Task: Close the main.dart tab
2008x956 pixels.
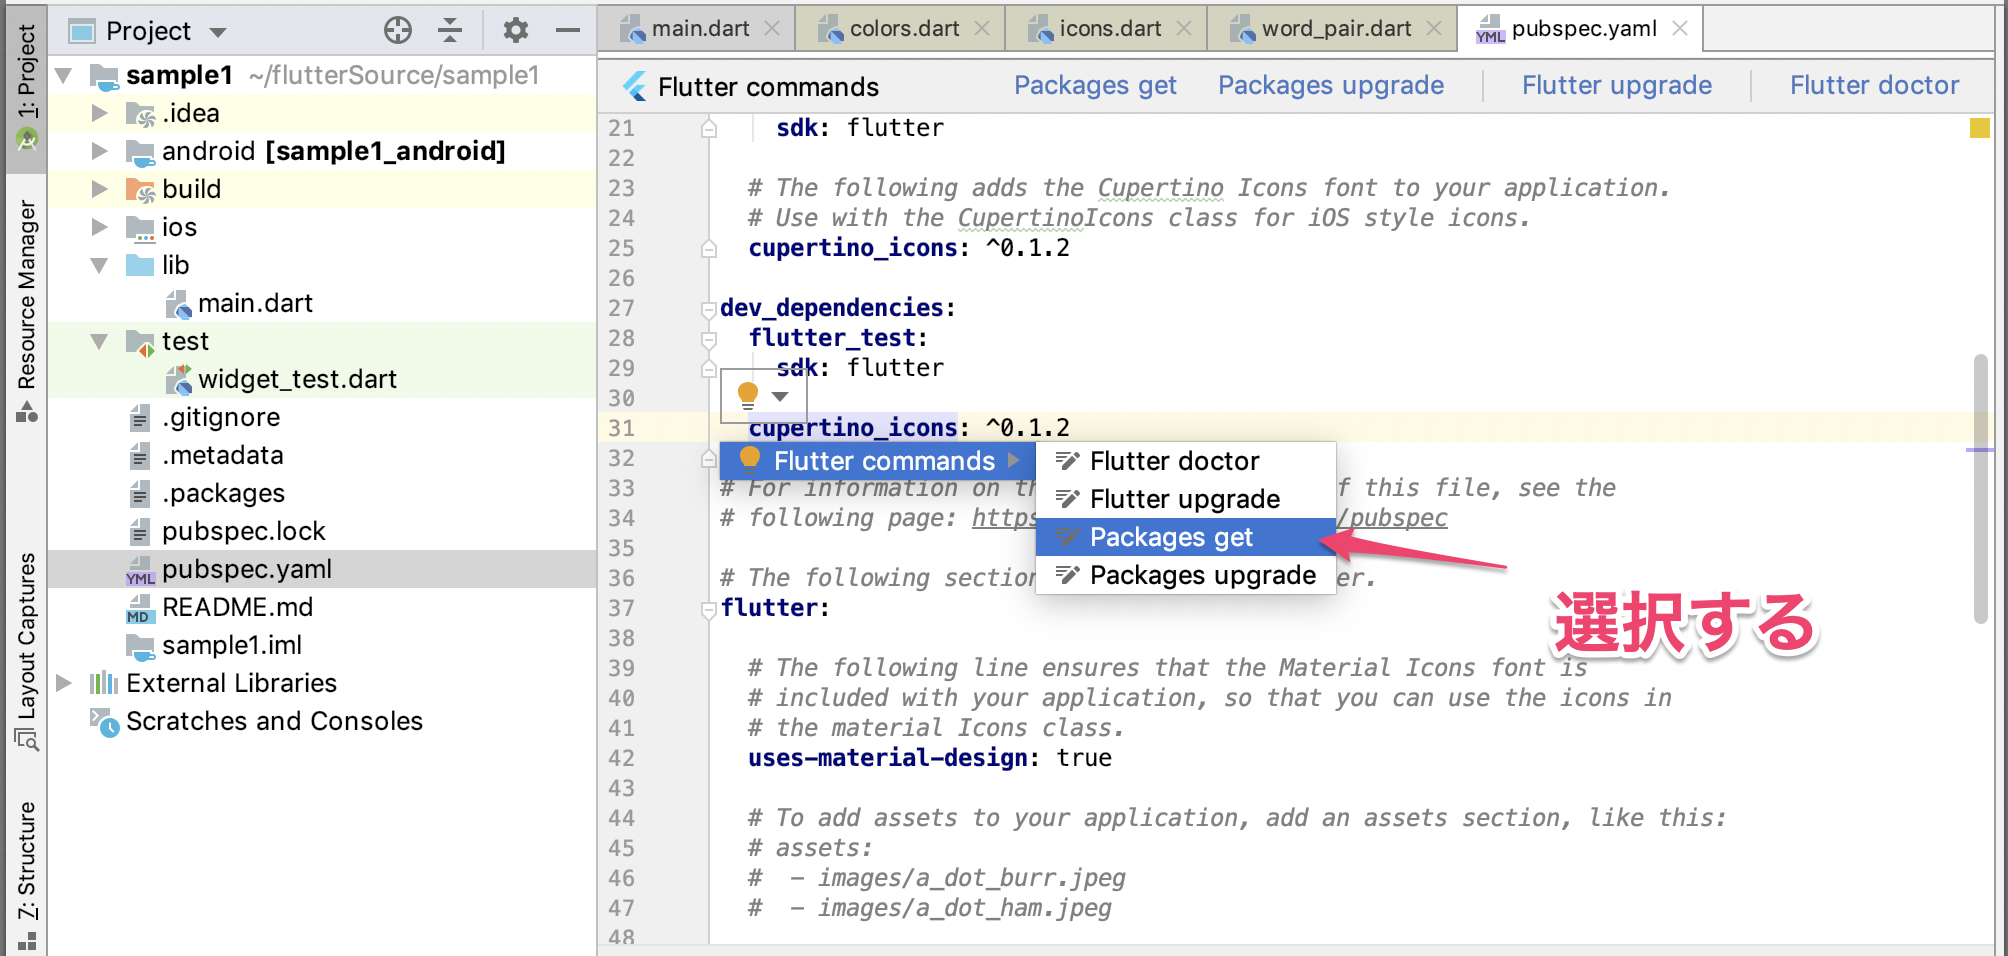Action: 772,29
